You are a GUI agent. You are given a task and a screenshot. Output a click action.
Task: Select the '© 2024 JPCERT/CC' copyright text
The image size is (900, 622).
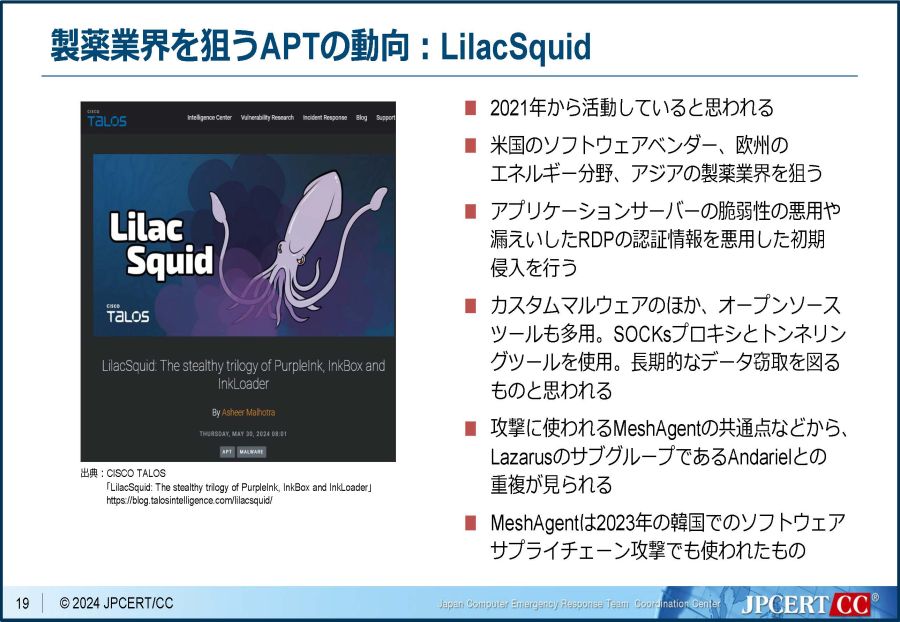[116, 604]
